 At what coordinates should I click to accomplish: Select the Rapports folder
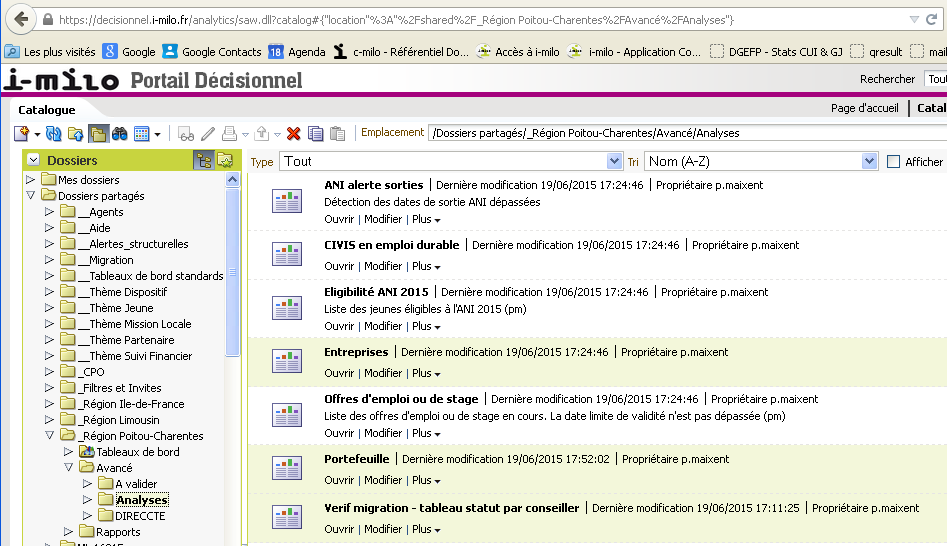pyautogui.click(x=118, y=532)
